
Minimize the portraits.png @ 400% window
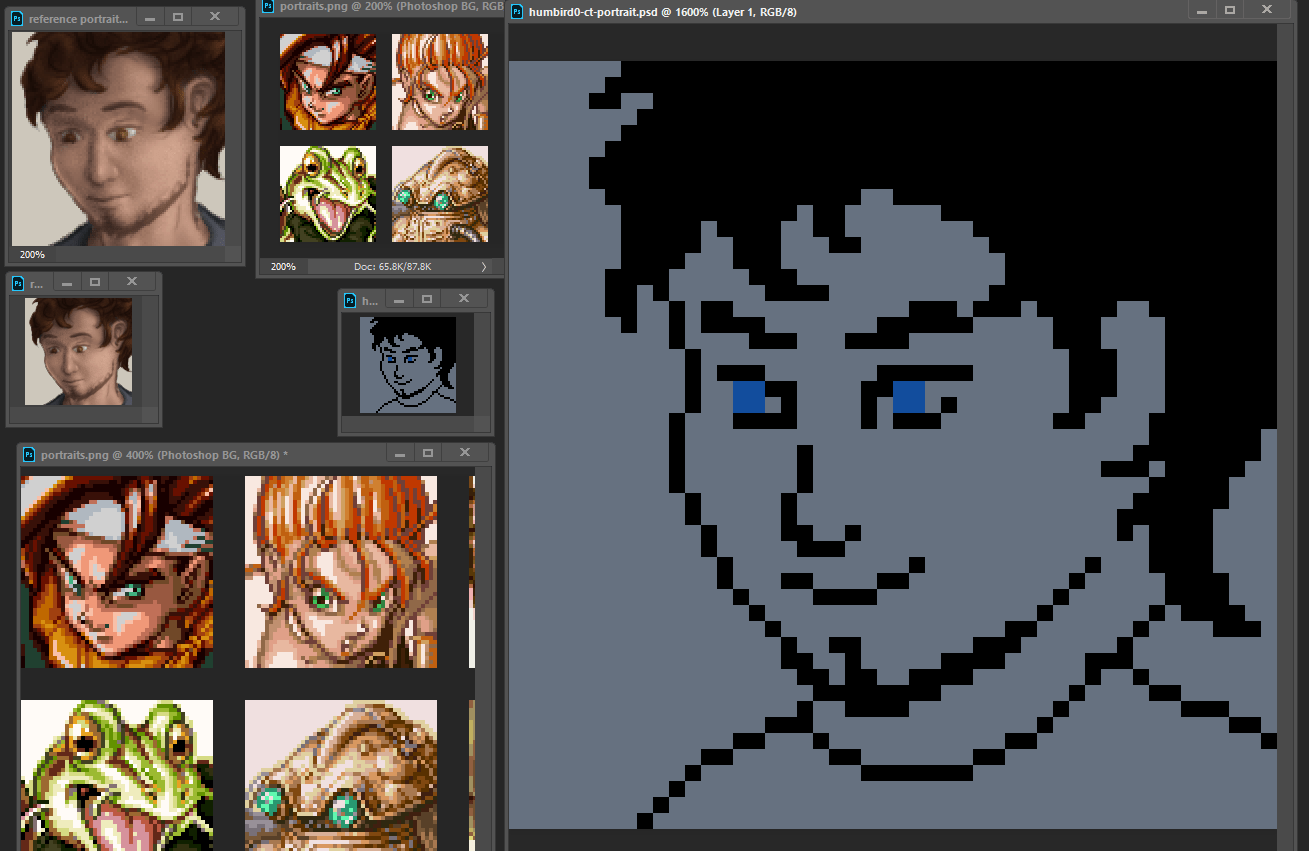coord(400,454)
